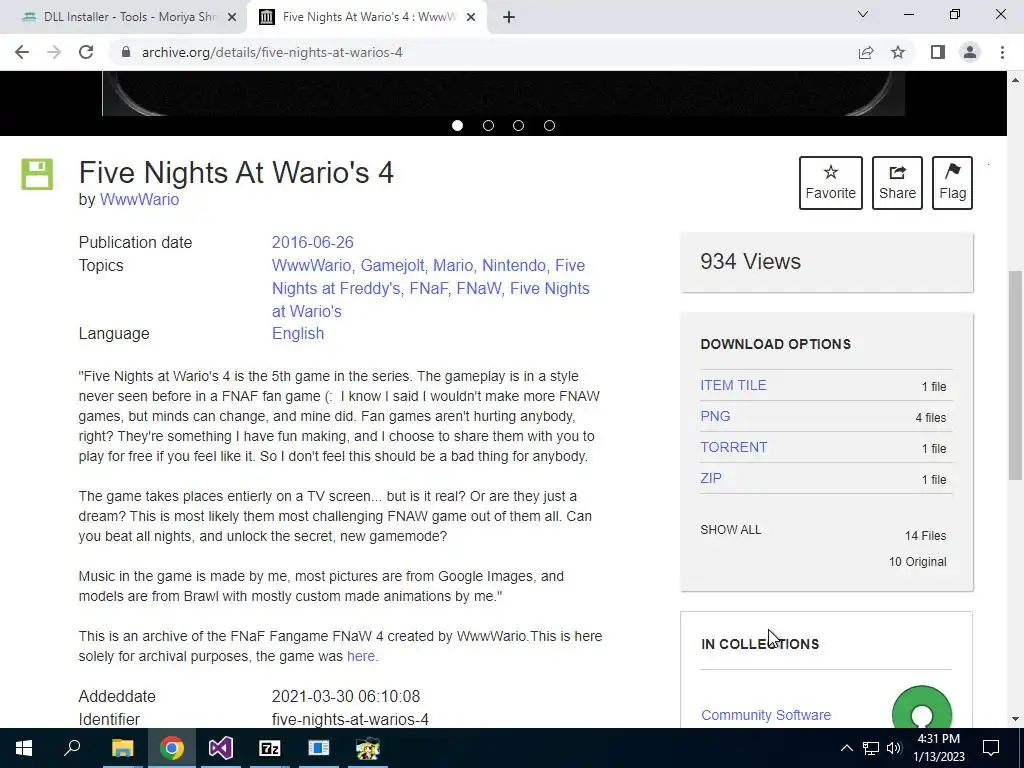Screen dimensions: 1024x768
Task: Download the TORRENT file
Action: [x=733, y=447]
